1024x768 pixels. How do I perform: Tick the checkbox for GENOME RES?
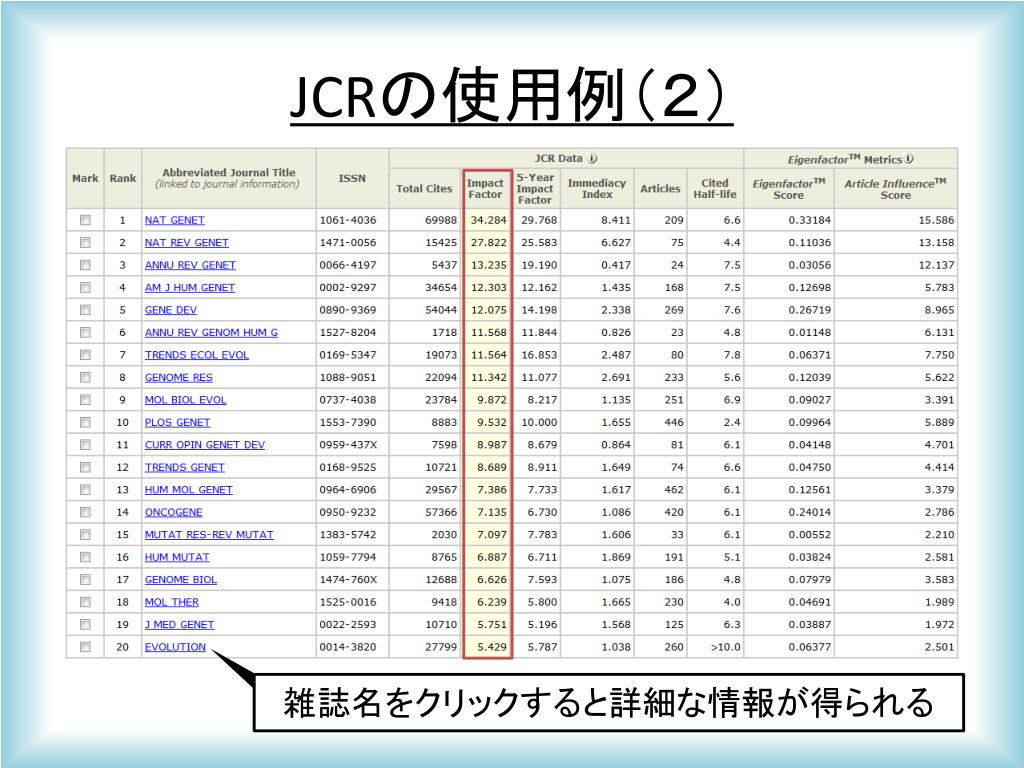[x=85, y=377]
